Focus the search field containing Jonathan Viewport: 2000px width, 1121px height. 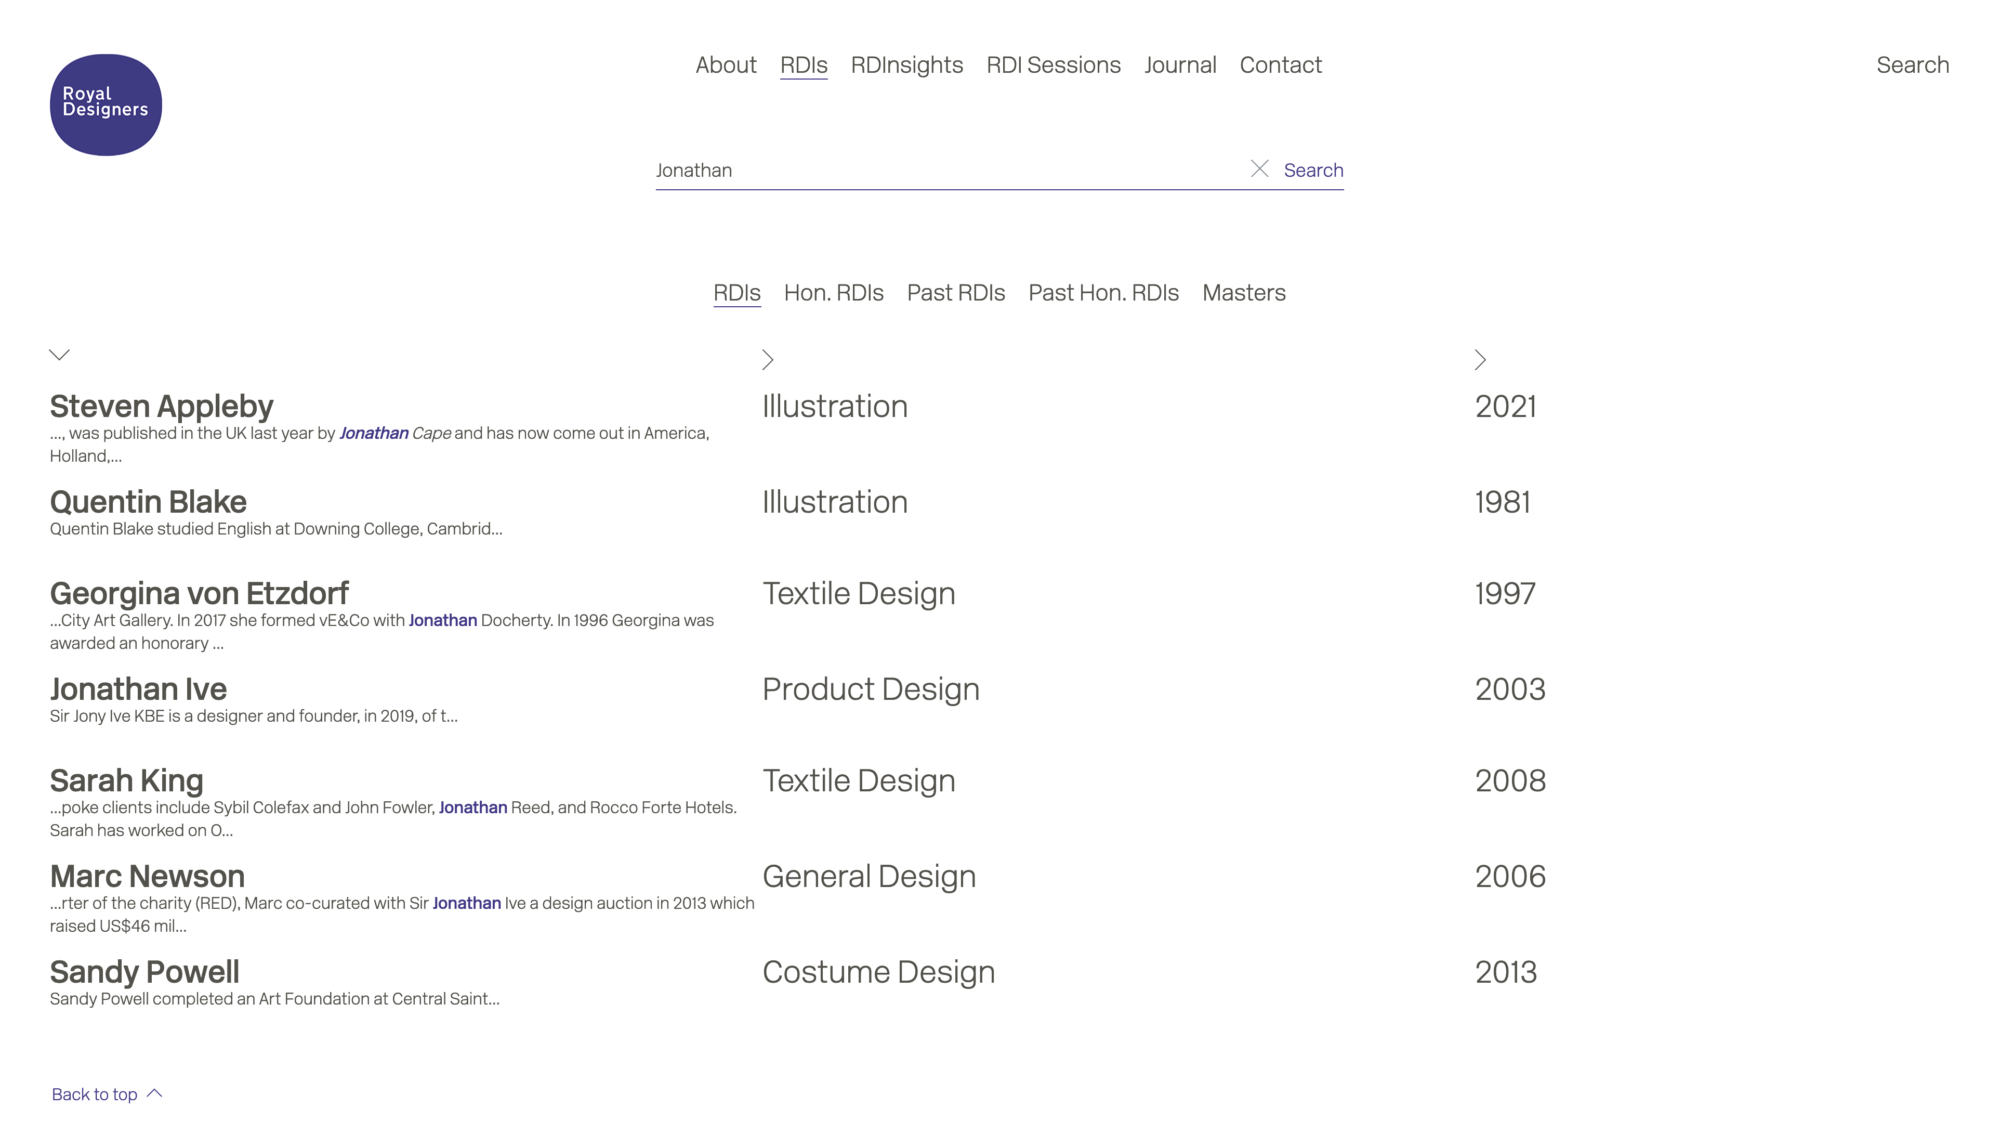click(940, 170)
